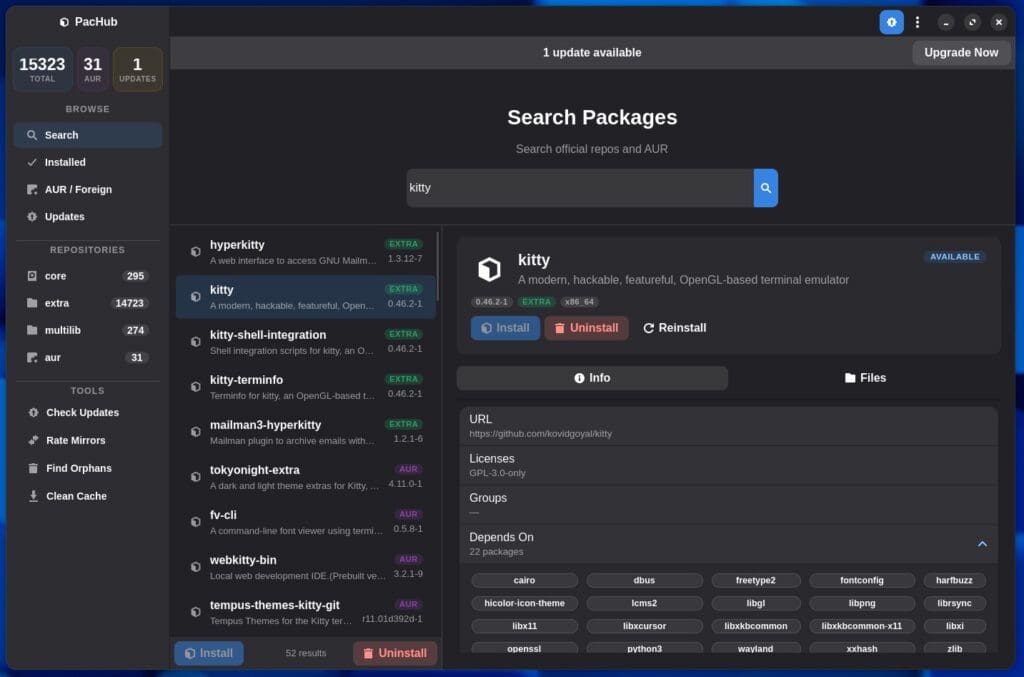Click the PacHub logo
The width and height of the screenshot is (1024, 677).
pos(87,20)
